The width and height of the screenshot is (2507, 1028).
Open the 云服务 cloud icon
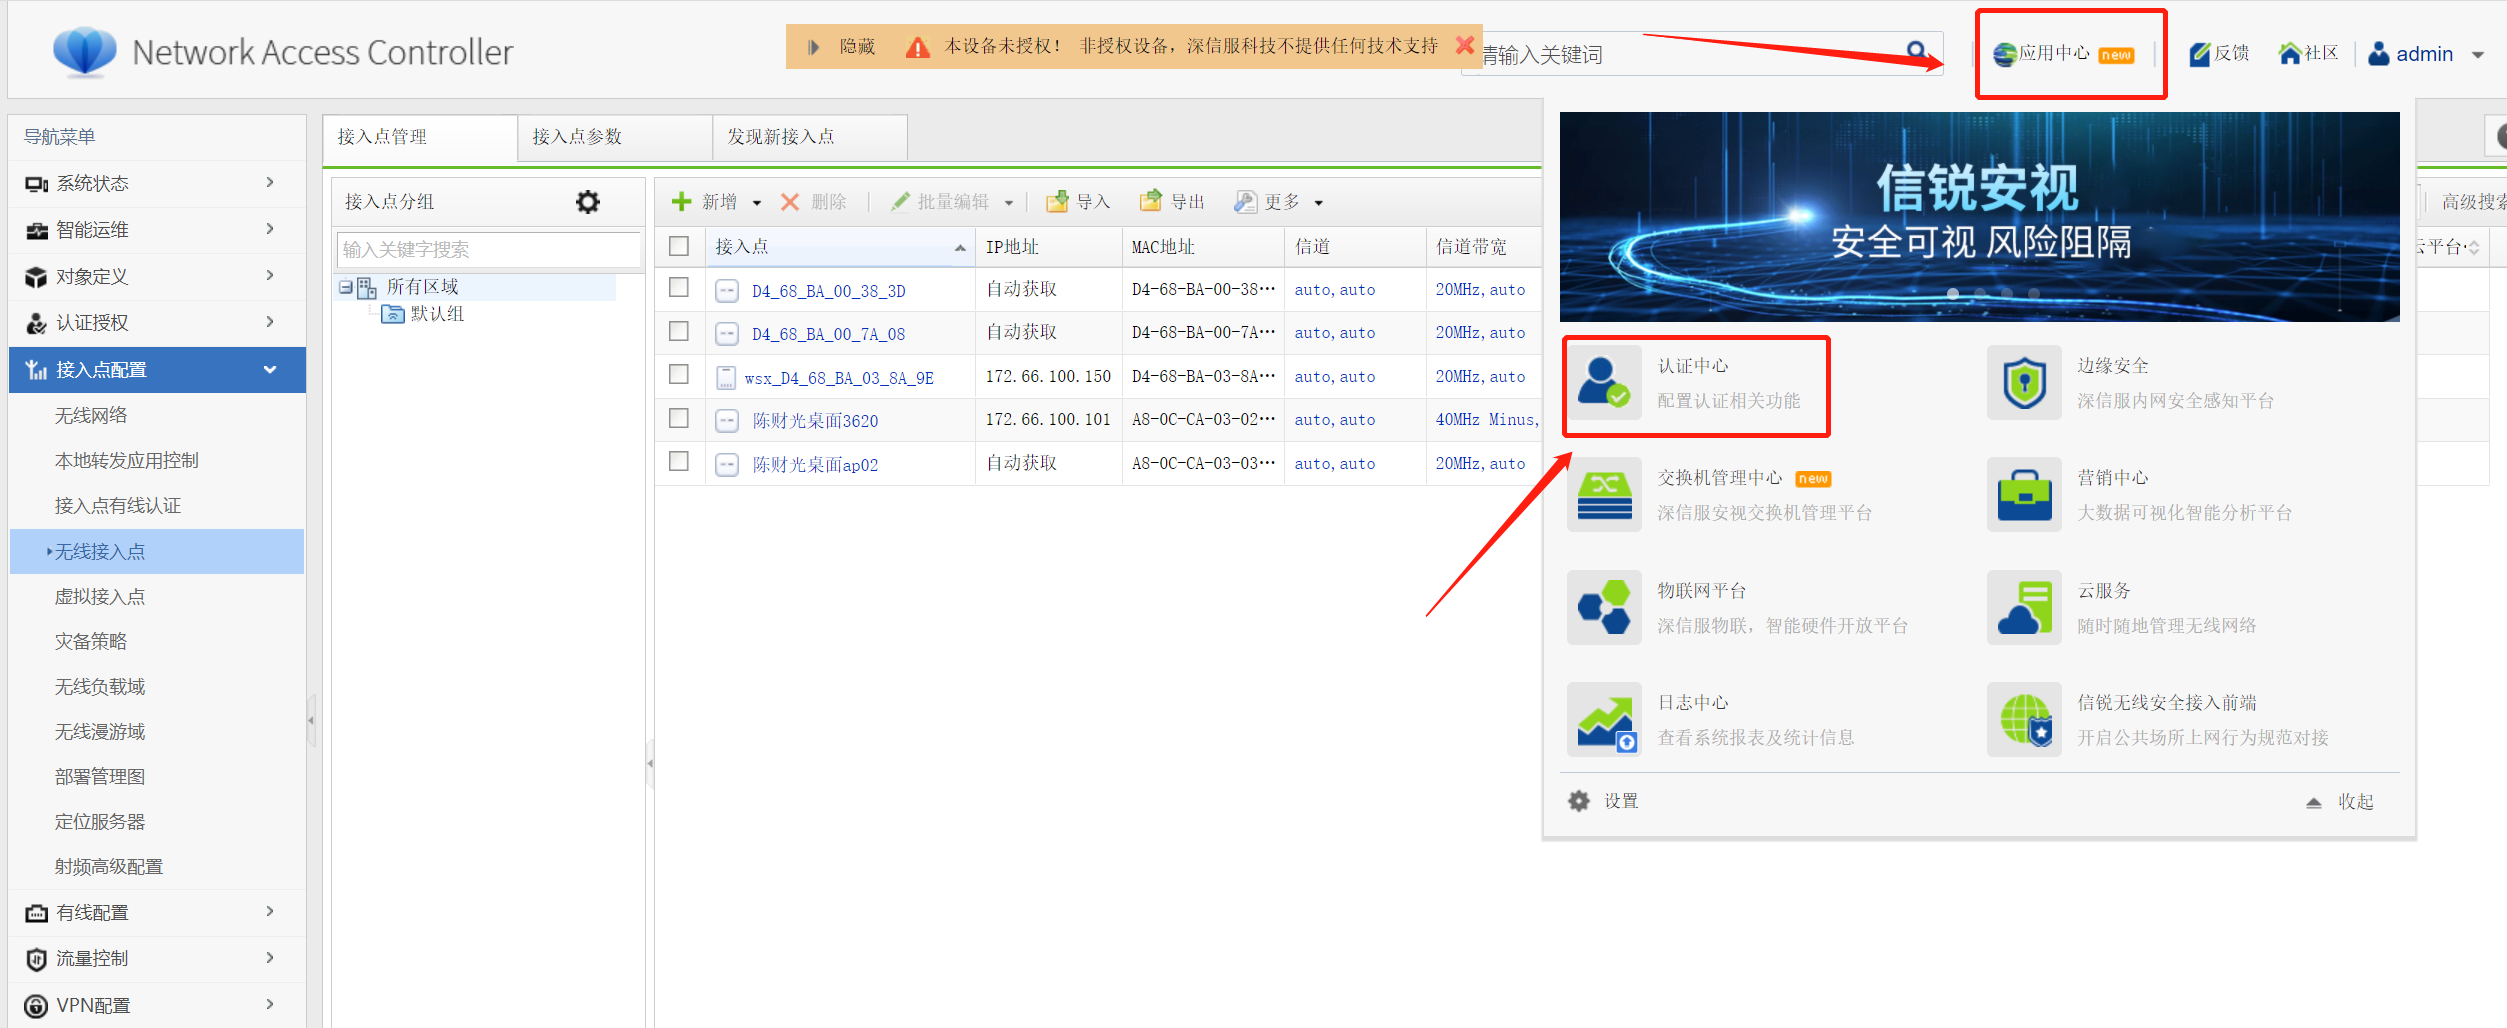pyautogui.click(x=2024, y=607)
